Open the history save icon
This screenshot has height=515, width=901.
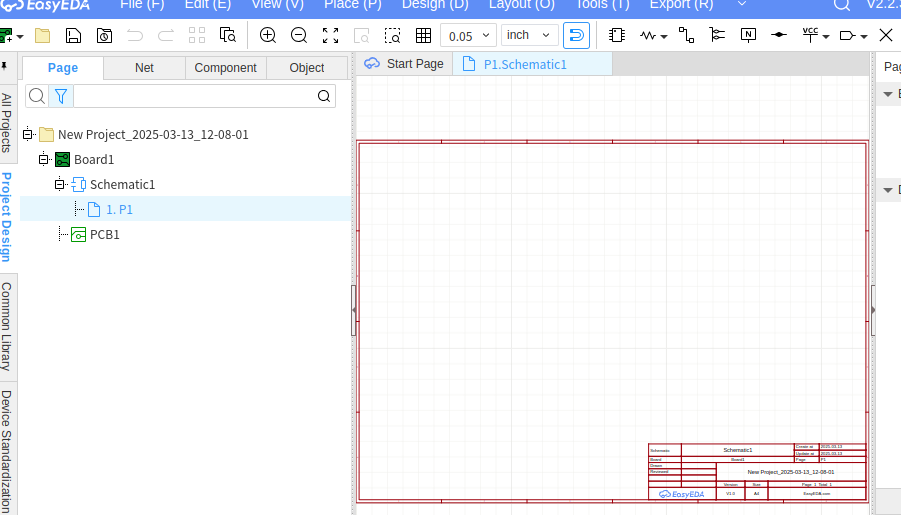pos(104,36)
